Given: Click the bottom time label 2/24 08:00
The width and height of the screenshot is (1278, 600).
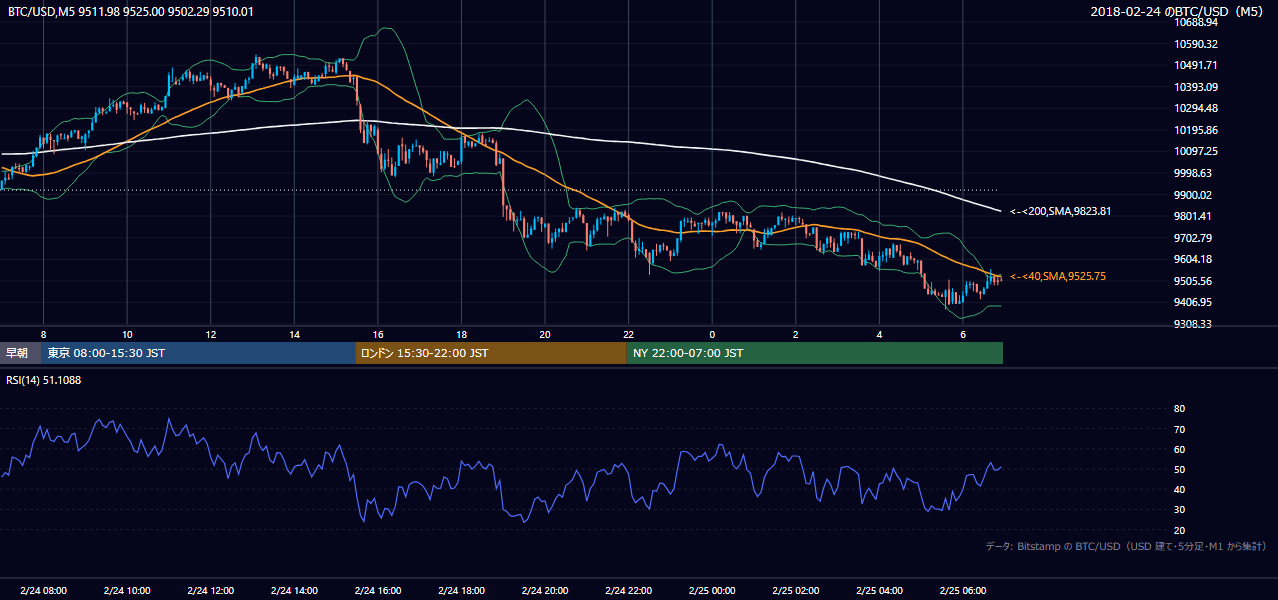Looking at the screenshot, I should 43,591.
